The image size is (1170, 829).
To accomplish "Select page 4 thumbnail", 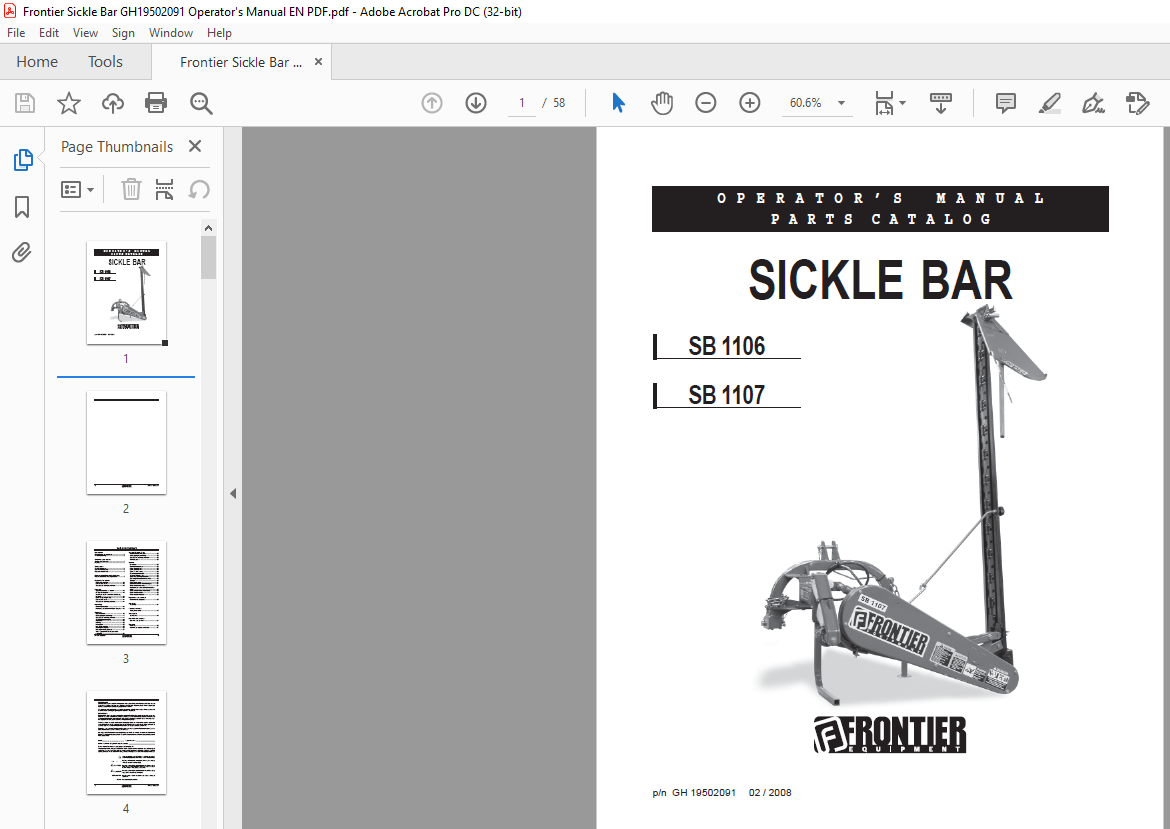I will [x=126, y=742].
